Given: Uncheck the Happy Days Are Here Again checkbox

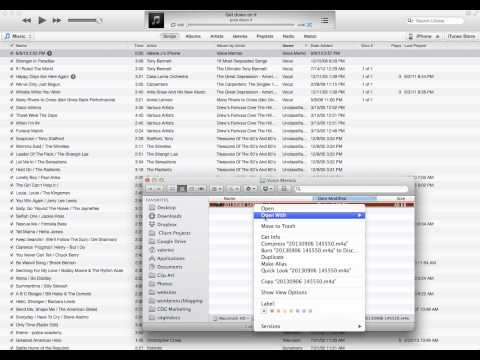Looking at the screenshot, I should point(12,77).
